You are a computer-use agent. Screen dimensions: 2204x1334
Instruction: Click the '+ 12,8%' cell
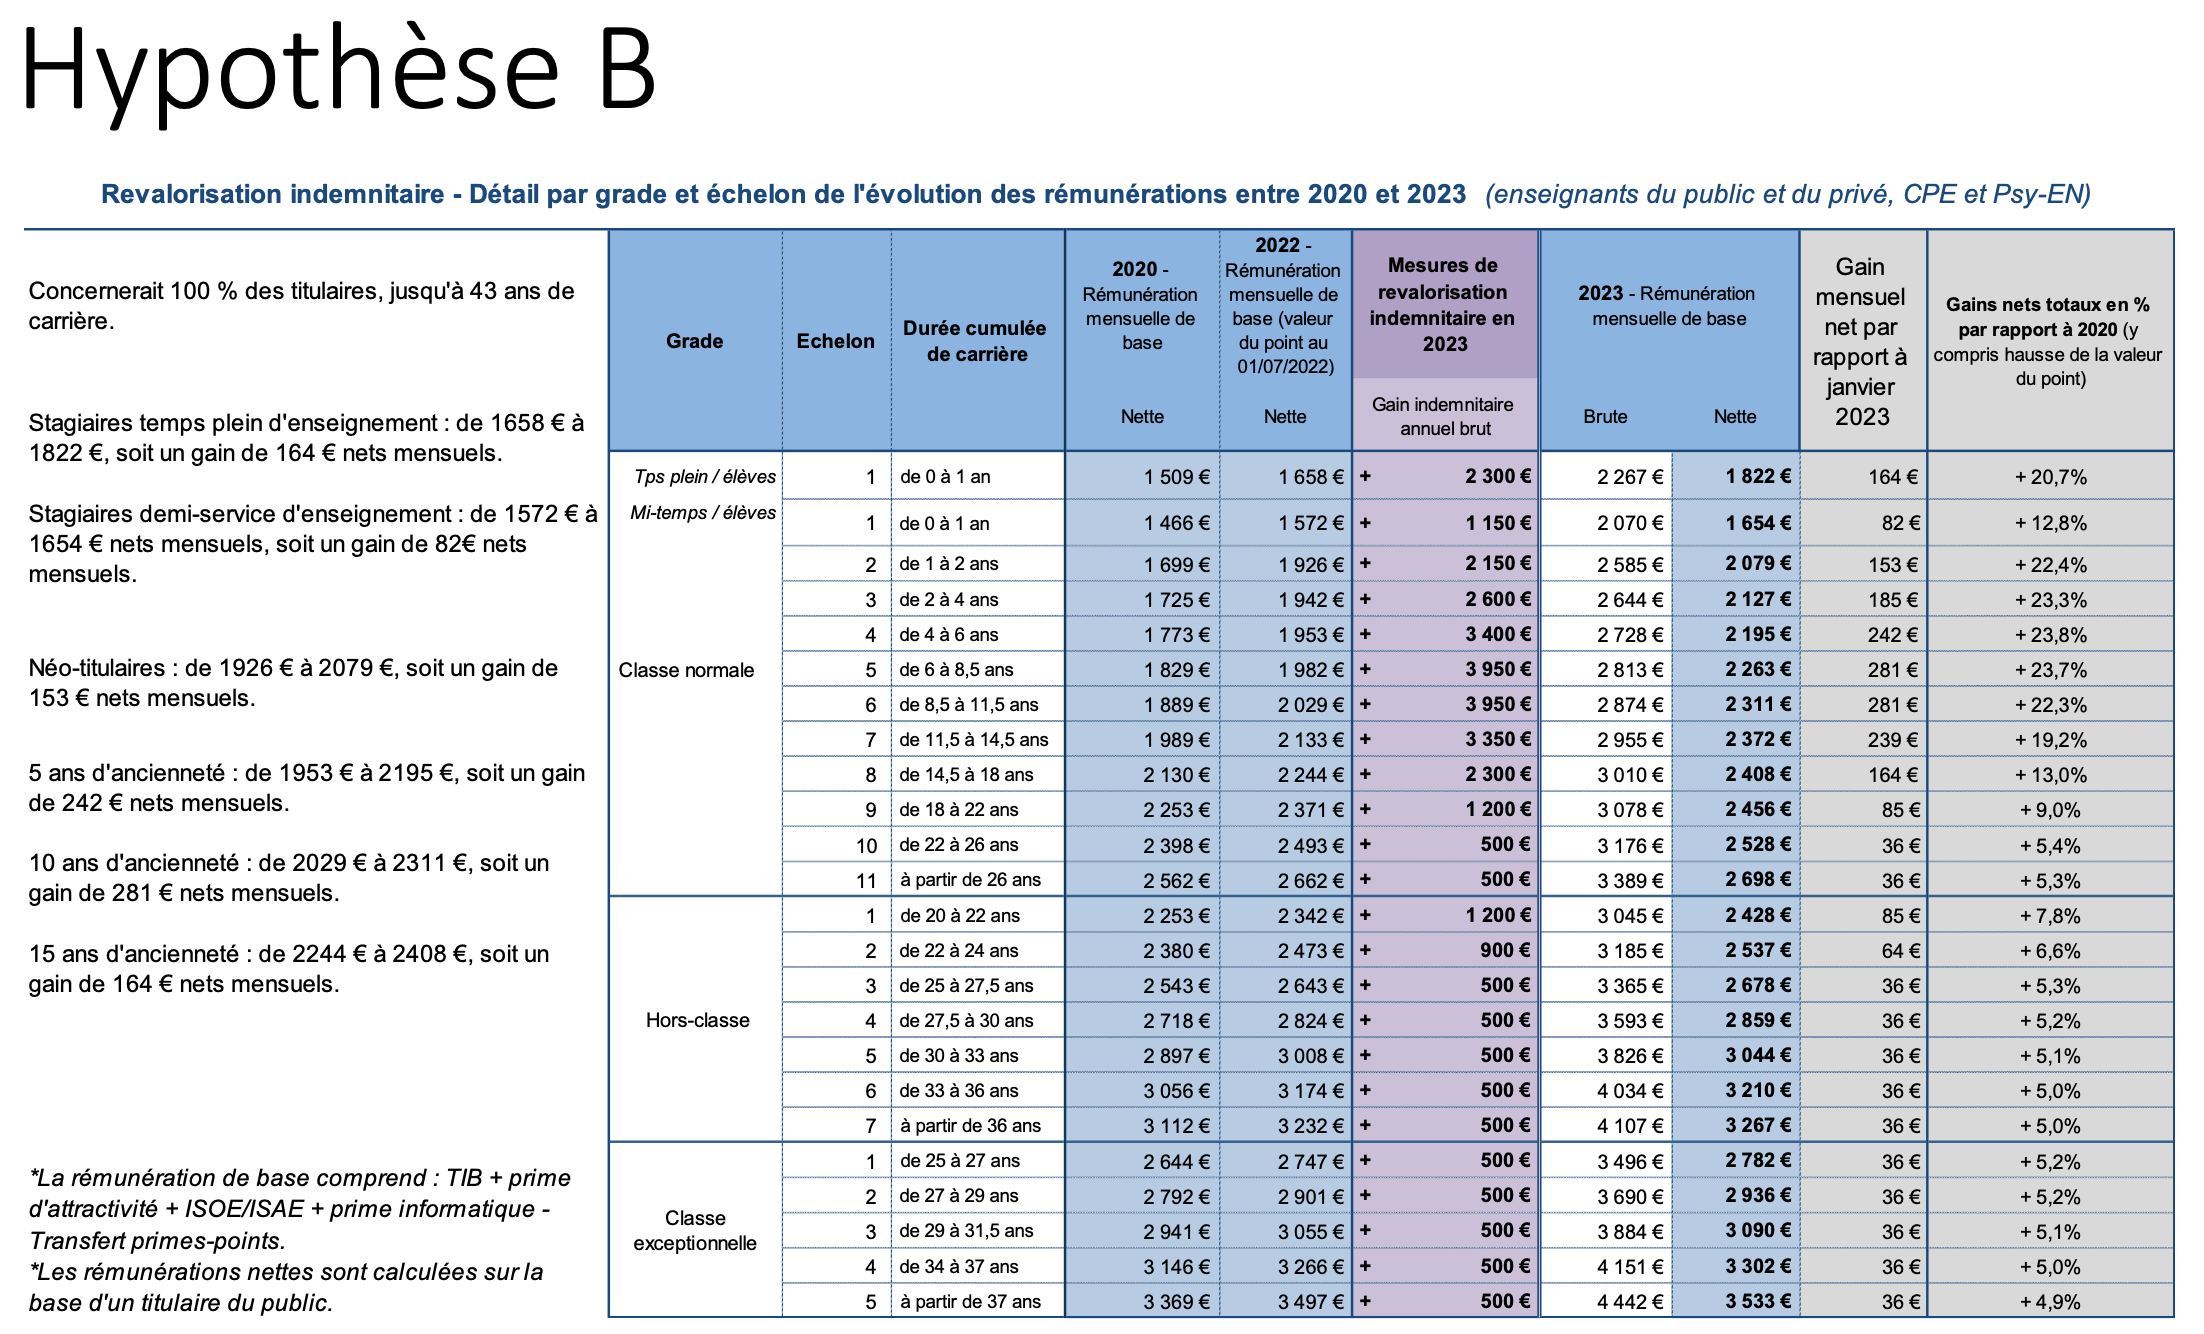2051,523
